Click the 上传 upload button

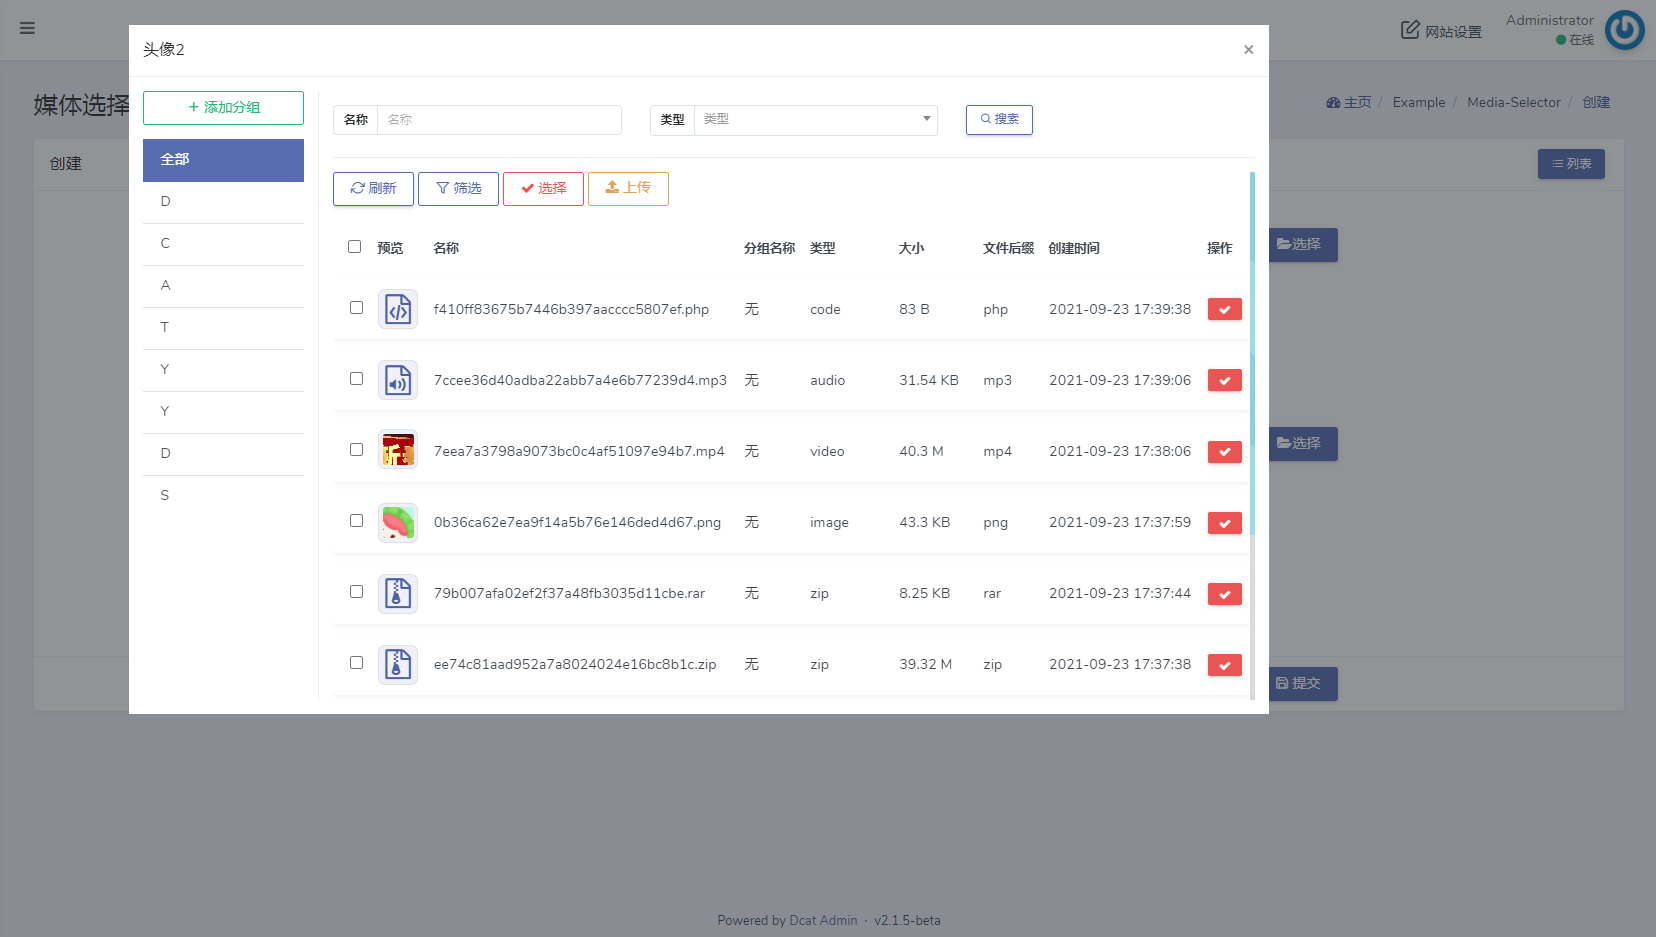click(x=628, y=189)
